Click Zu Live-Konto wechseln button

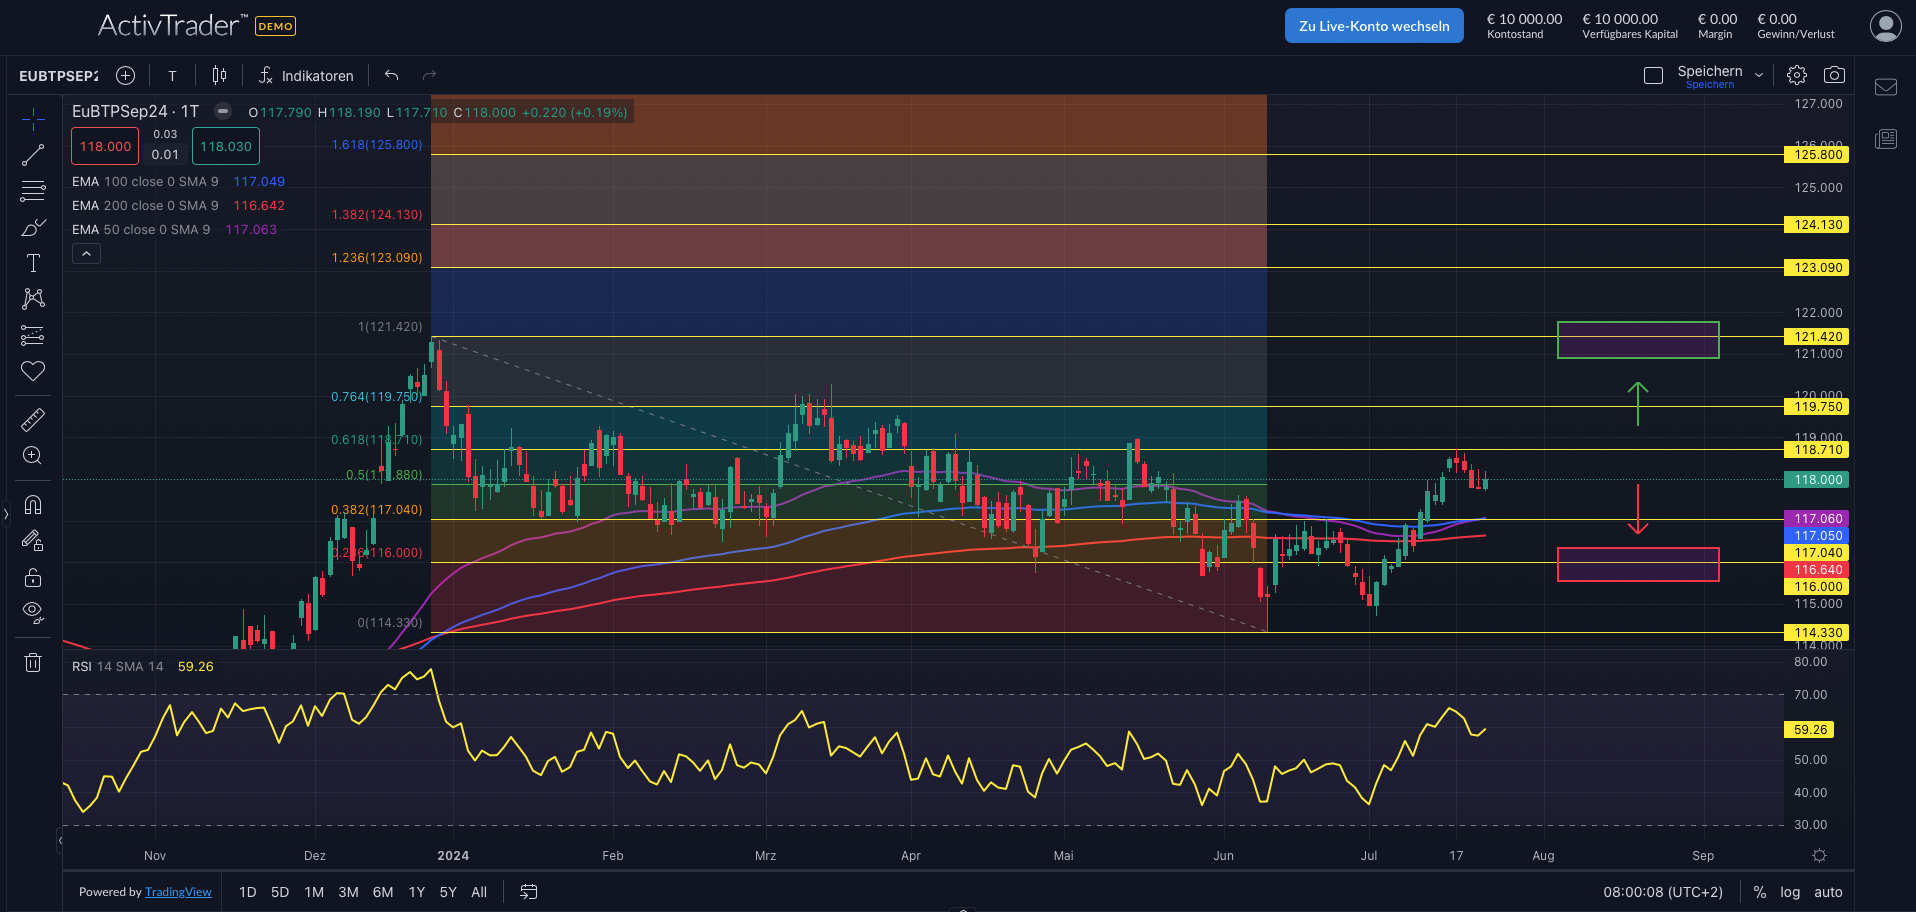pos(1373,26)
